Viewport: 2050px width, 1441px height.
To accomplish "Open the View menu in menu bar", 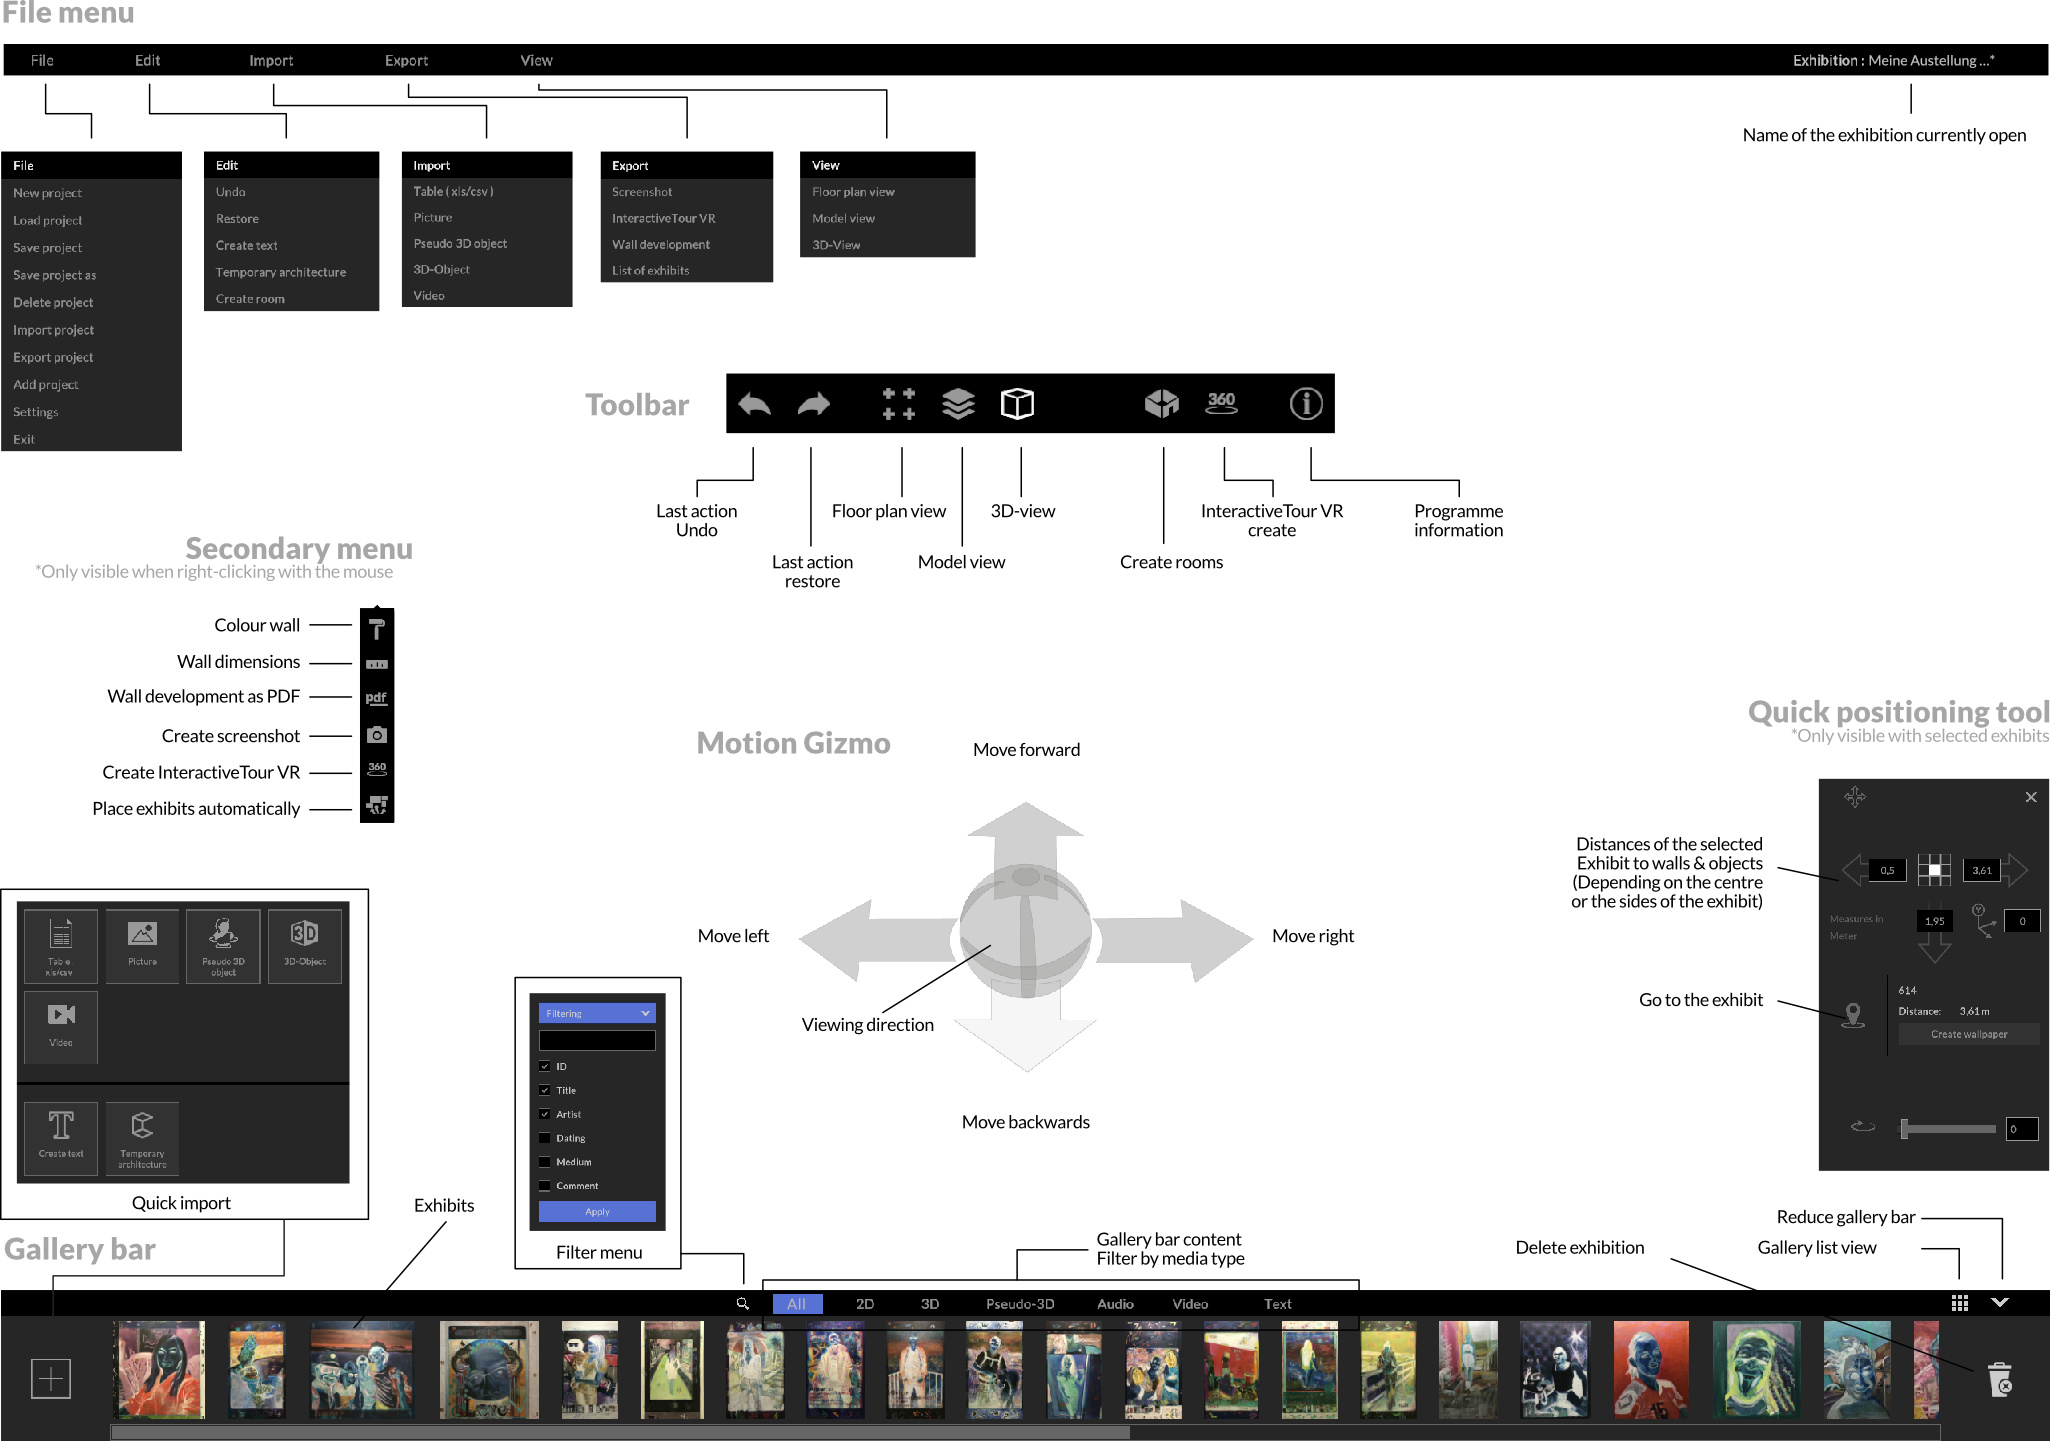I will (x=536, y=60).
